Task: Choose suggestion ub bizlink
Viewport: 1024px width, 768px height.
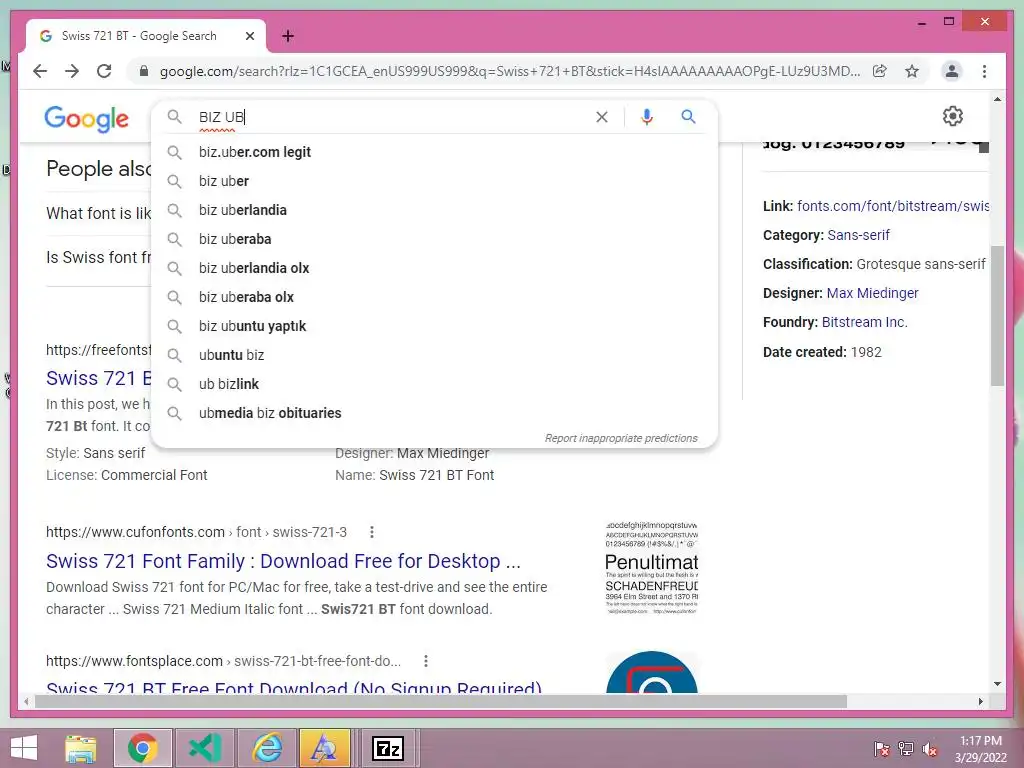Action: click(434, 384)
